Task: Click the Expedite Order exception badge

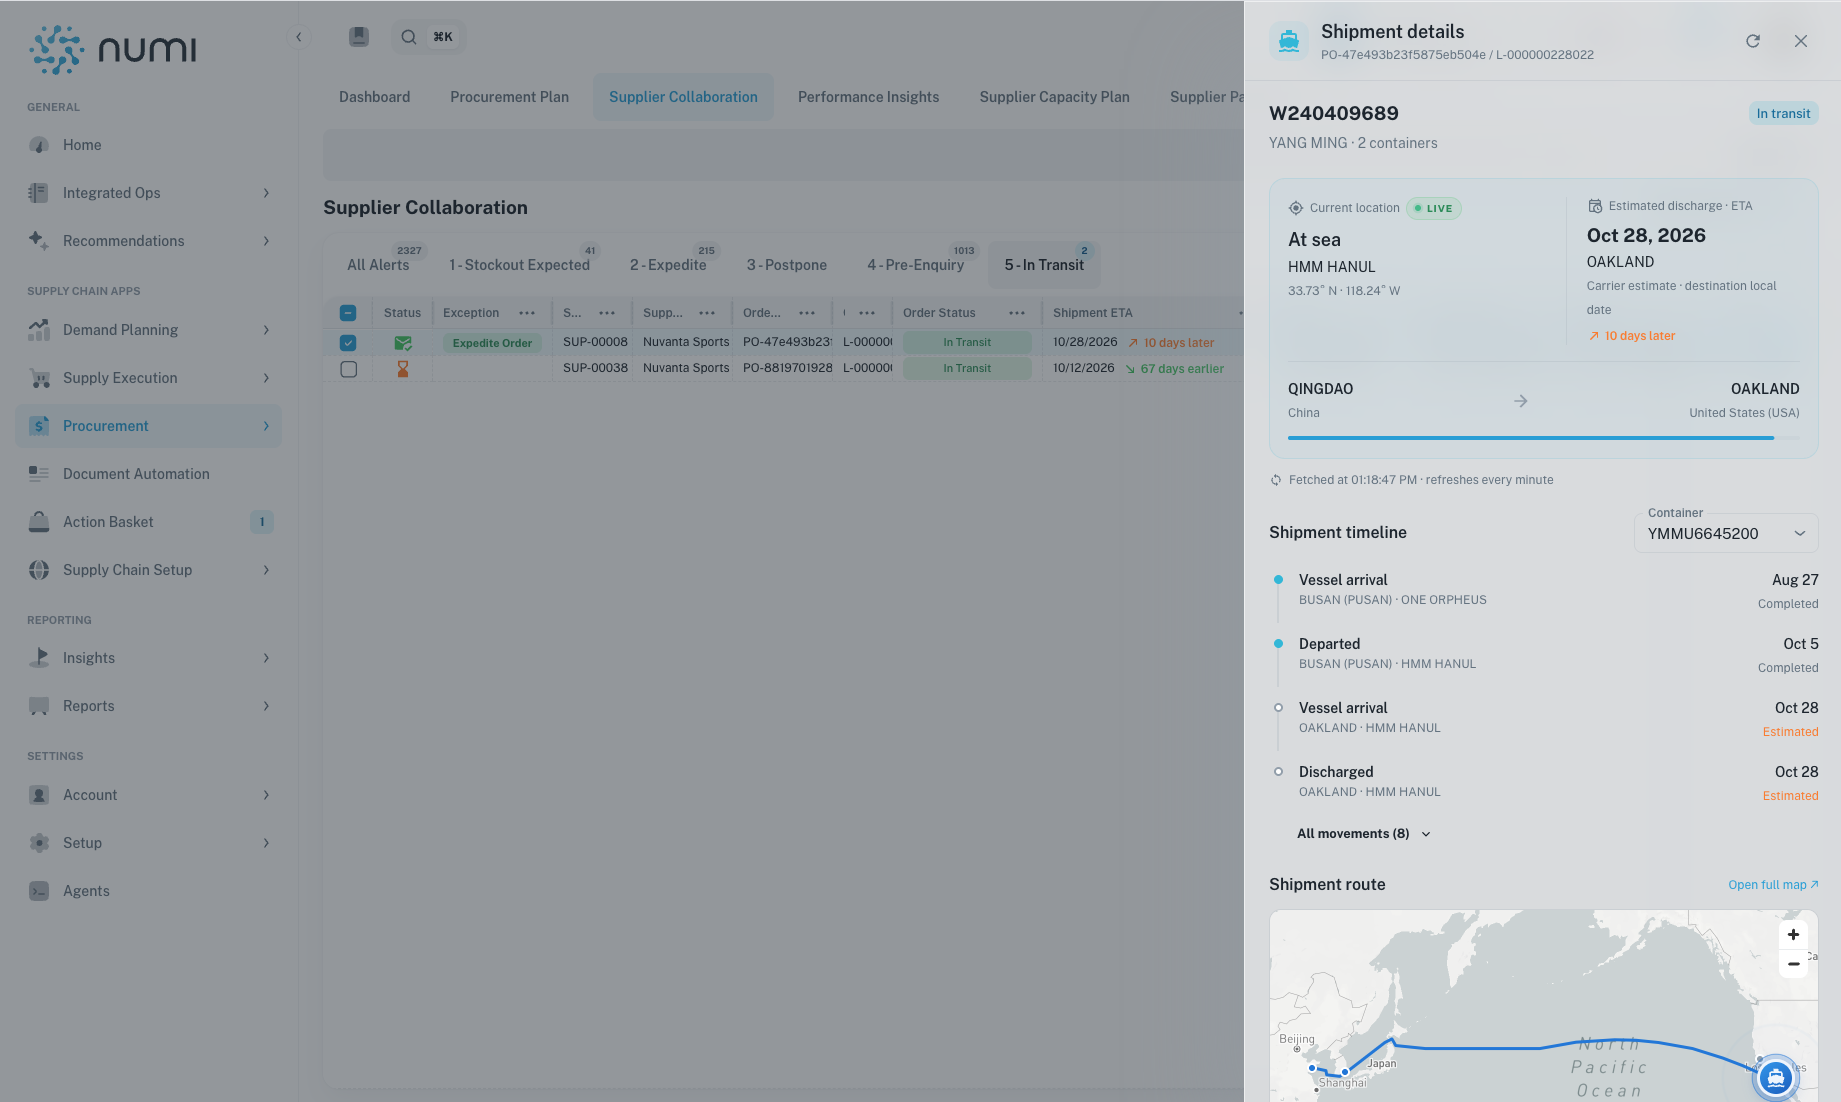Action: click(x=492, y=343)
